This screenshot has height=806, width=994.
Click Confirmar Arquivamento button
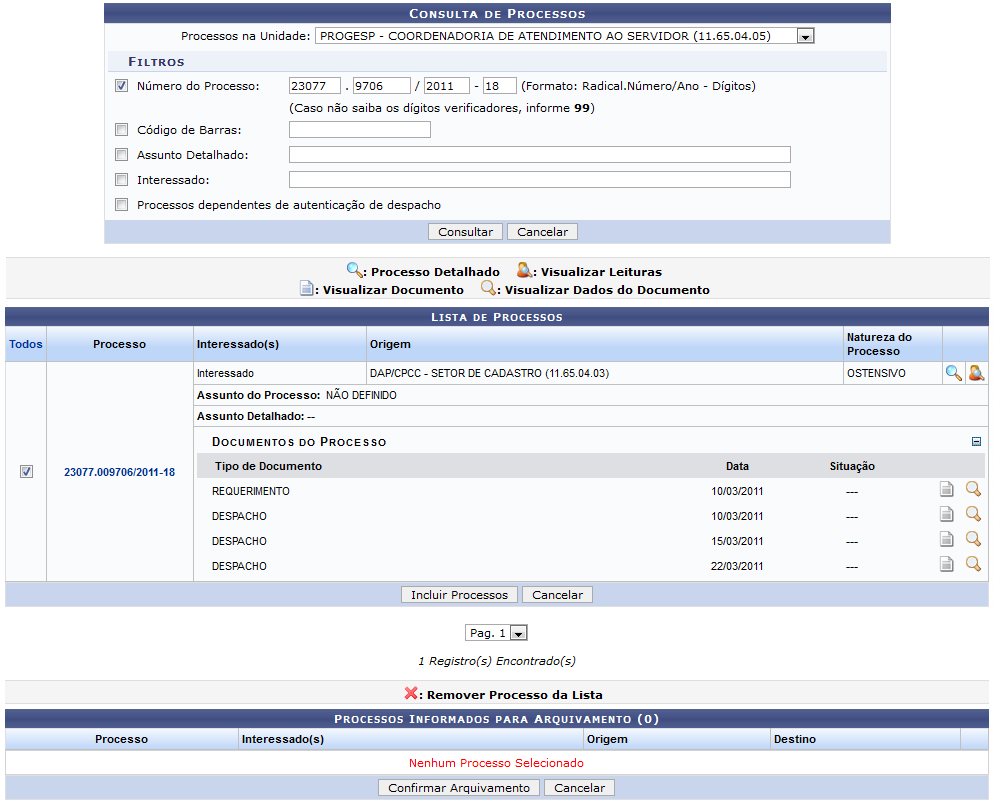tap(459, 788)
